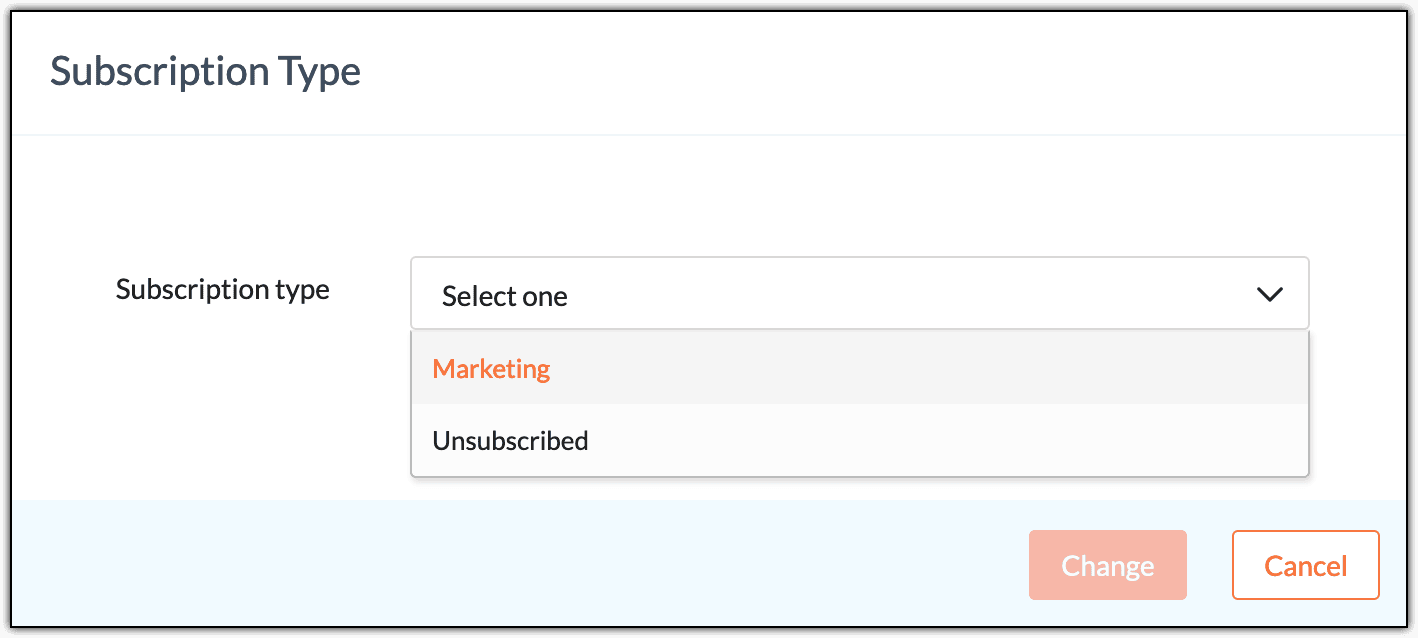Click the dropdown chevron arrow icon
This screenshot has width=1418, height=638.
click(1269, 295)
